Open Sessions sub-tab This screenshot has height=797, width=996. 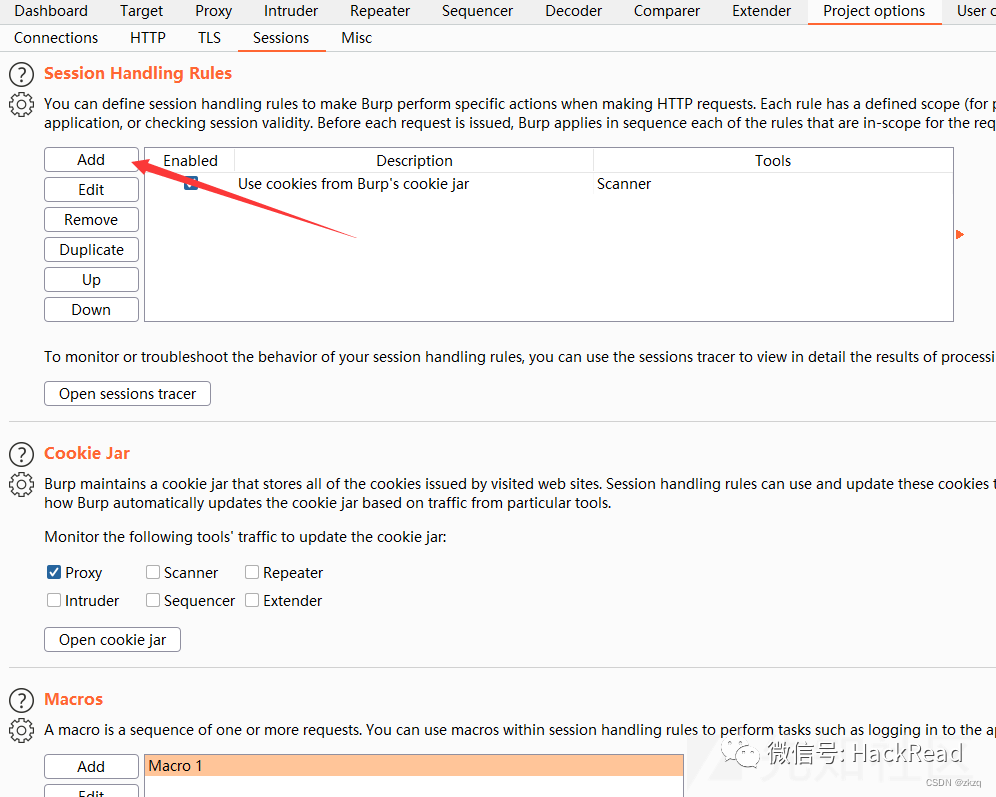click(281, 38)
